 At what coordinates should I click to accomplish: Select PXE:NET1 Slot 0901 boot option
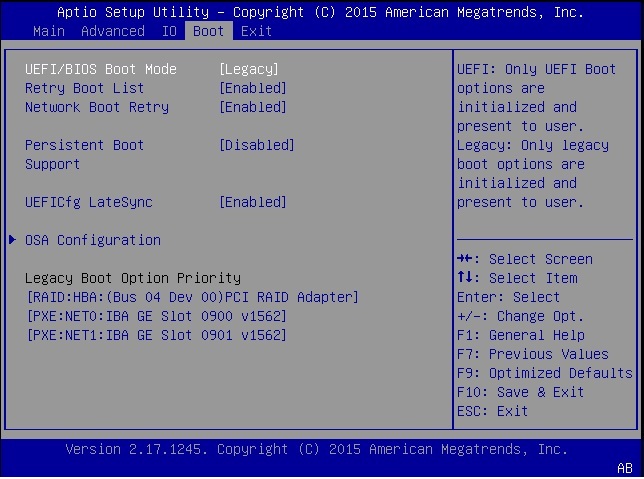click(x=156, y=335)
